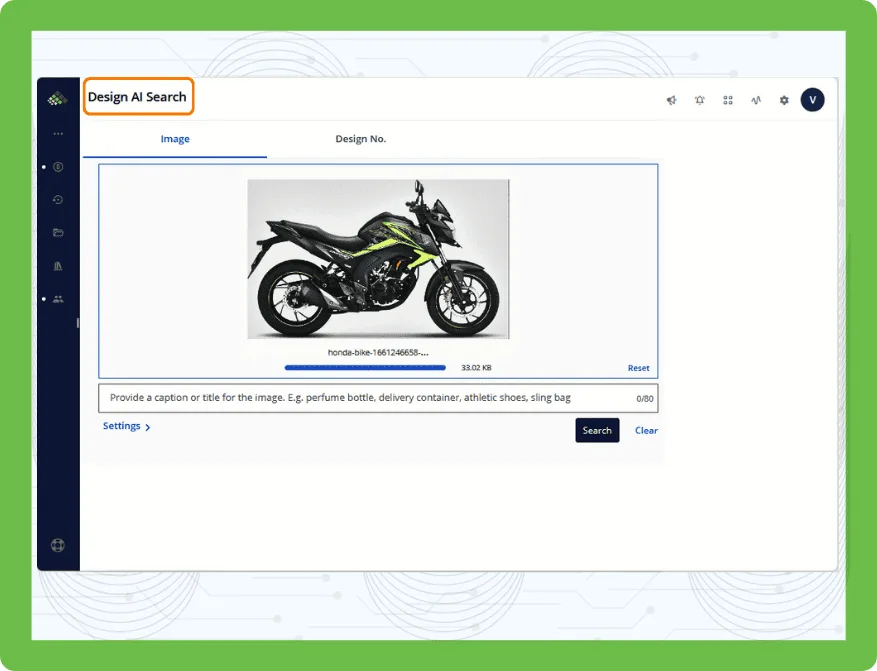Click the file name honda-bike-1661246658
This screenshot has width=877, height=671.
click(x=378, y=352)
